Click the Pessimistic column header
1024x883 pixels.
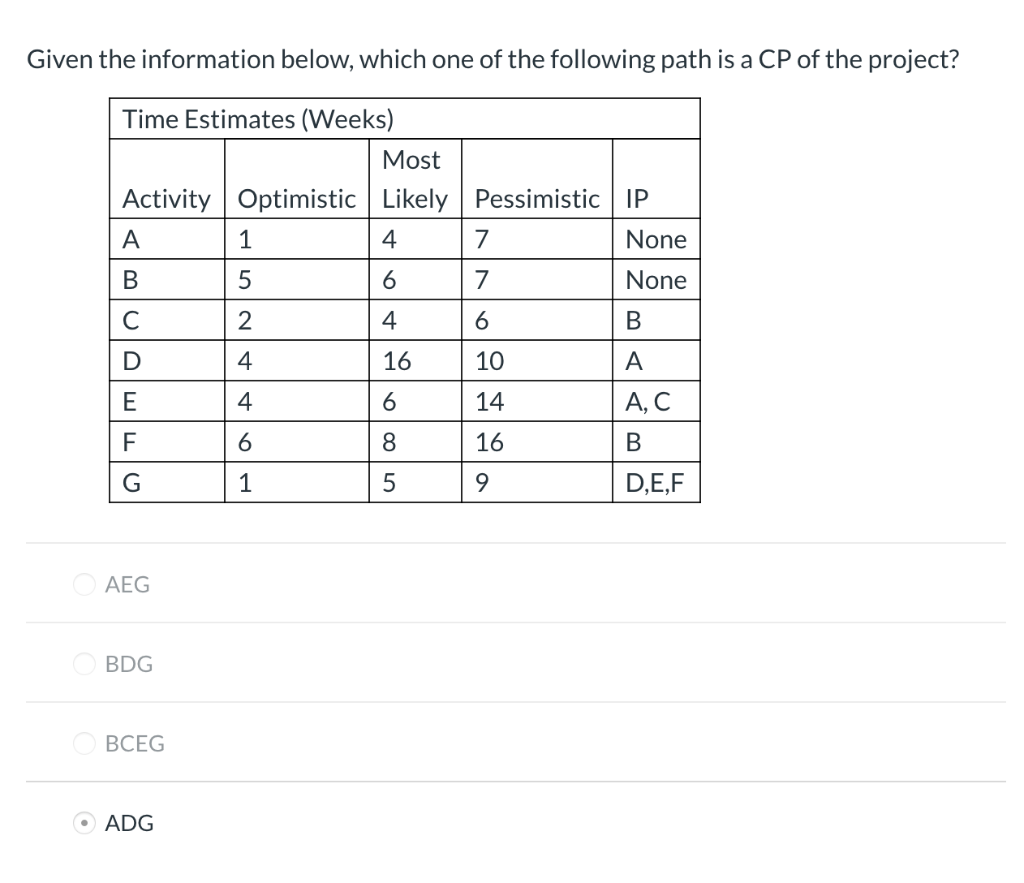click(x=537, y=179)
